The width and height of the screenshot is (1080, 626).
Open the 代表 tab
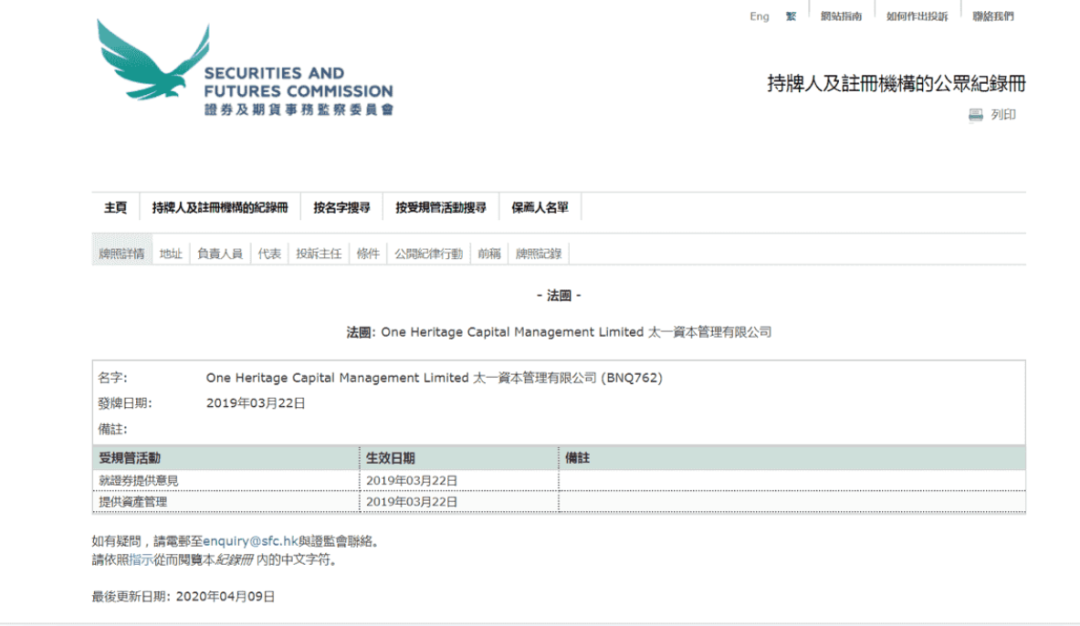pyautogui.click(x=269, y=254)
